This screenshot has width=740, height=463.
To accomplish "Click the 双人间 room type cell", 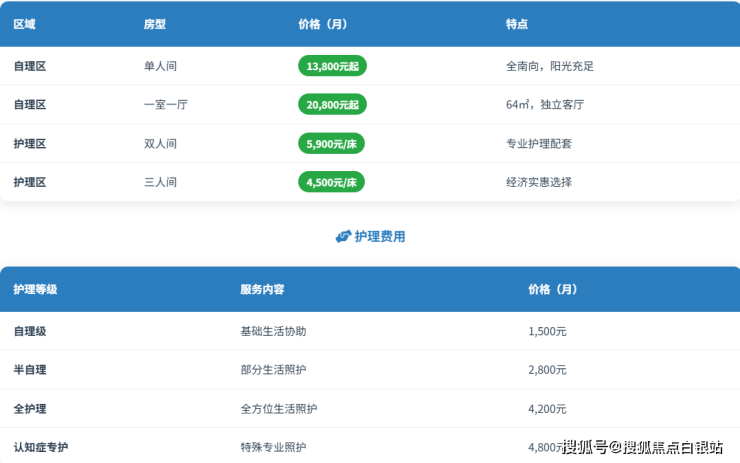I will pos(160,143).
